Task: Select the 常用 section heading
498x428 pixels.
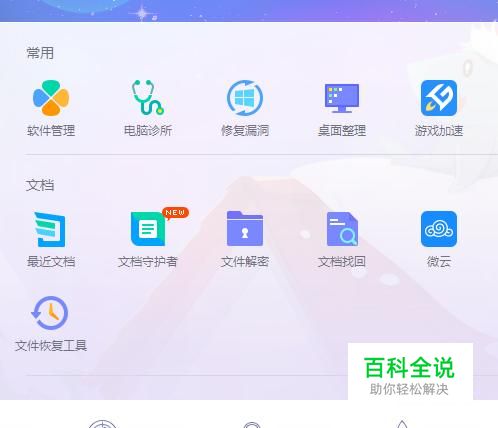Action: tap(40, 53)
